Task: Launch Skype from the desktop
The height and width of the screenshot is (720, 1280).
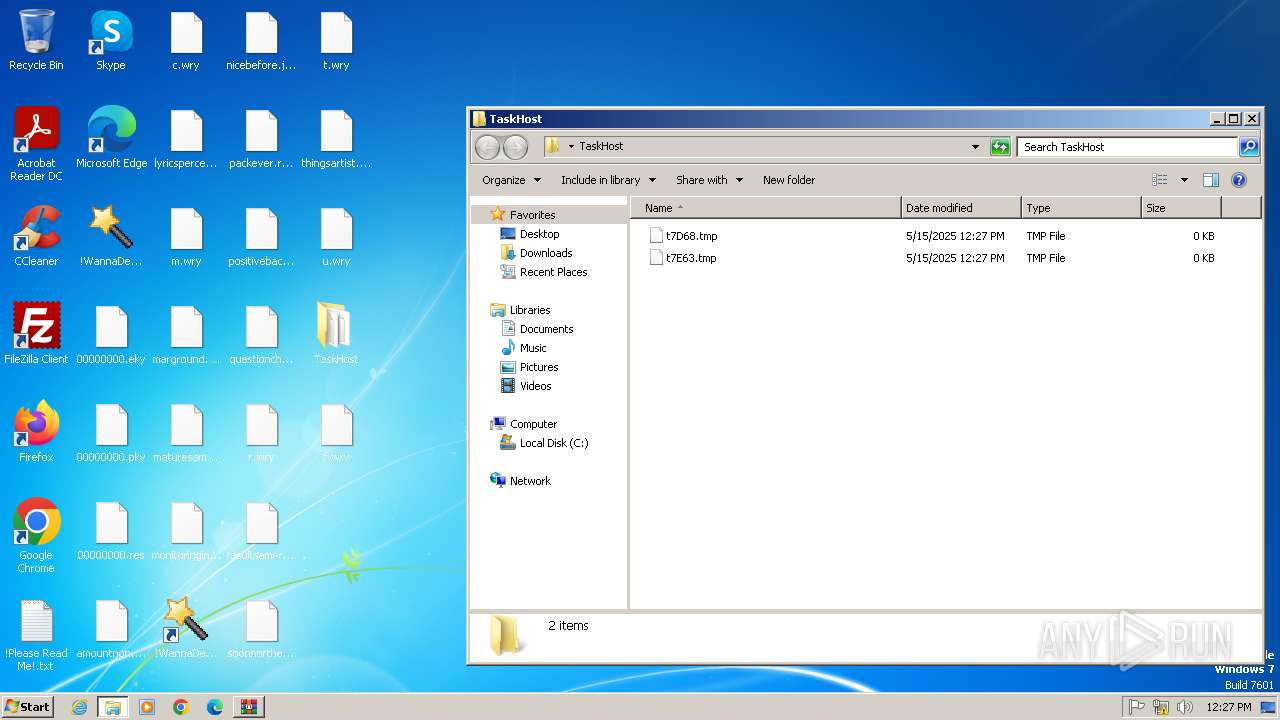Action: tap(111, 41)
